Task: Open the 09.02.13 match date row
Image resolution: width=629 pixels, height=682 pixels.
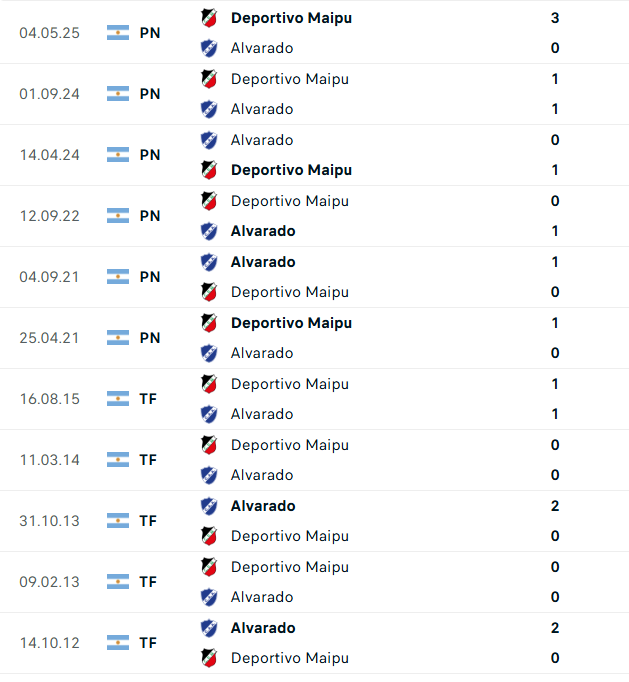Action: [314, 582]
